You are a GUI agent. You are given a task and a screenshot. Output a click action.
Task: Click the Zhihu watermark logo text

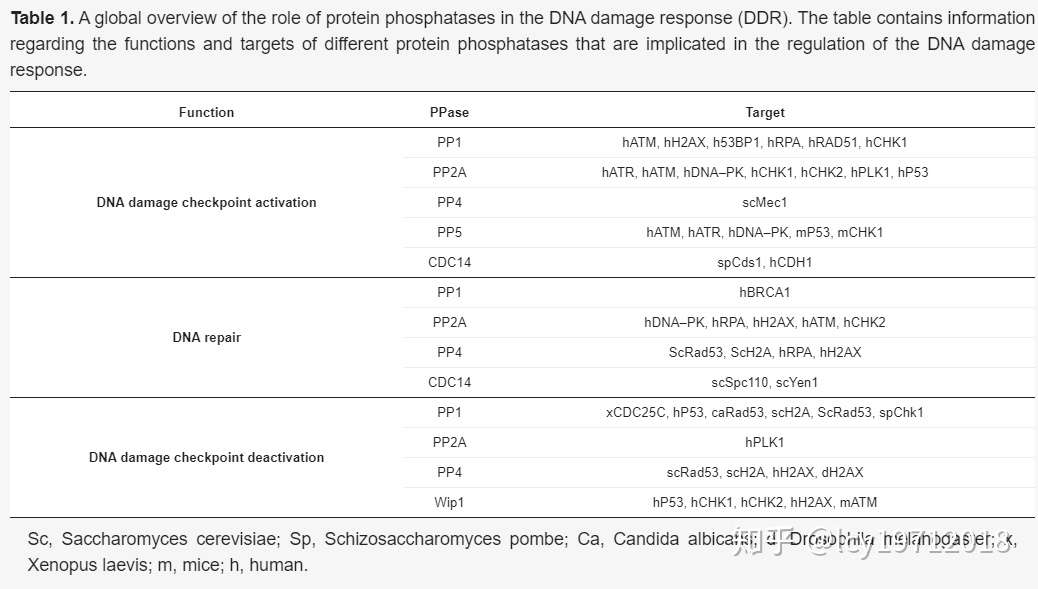click(x=763, y=541)
